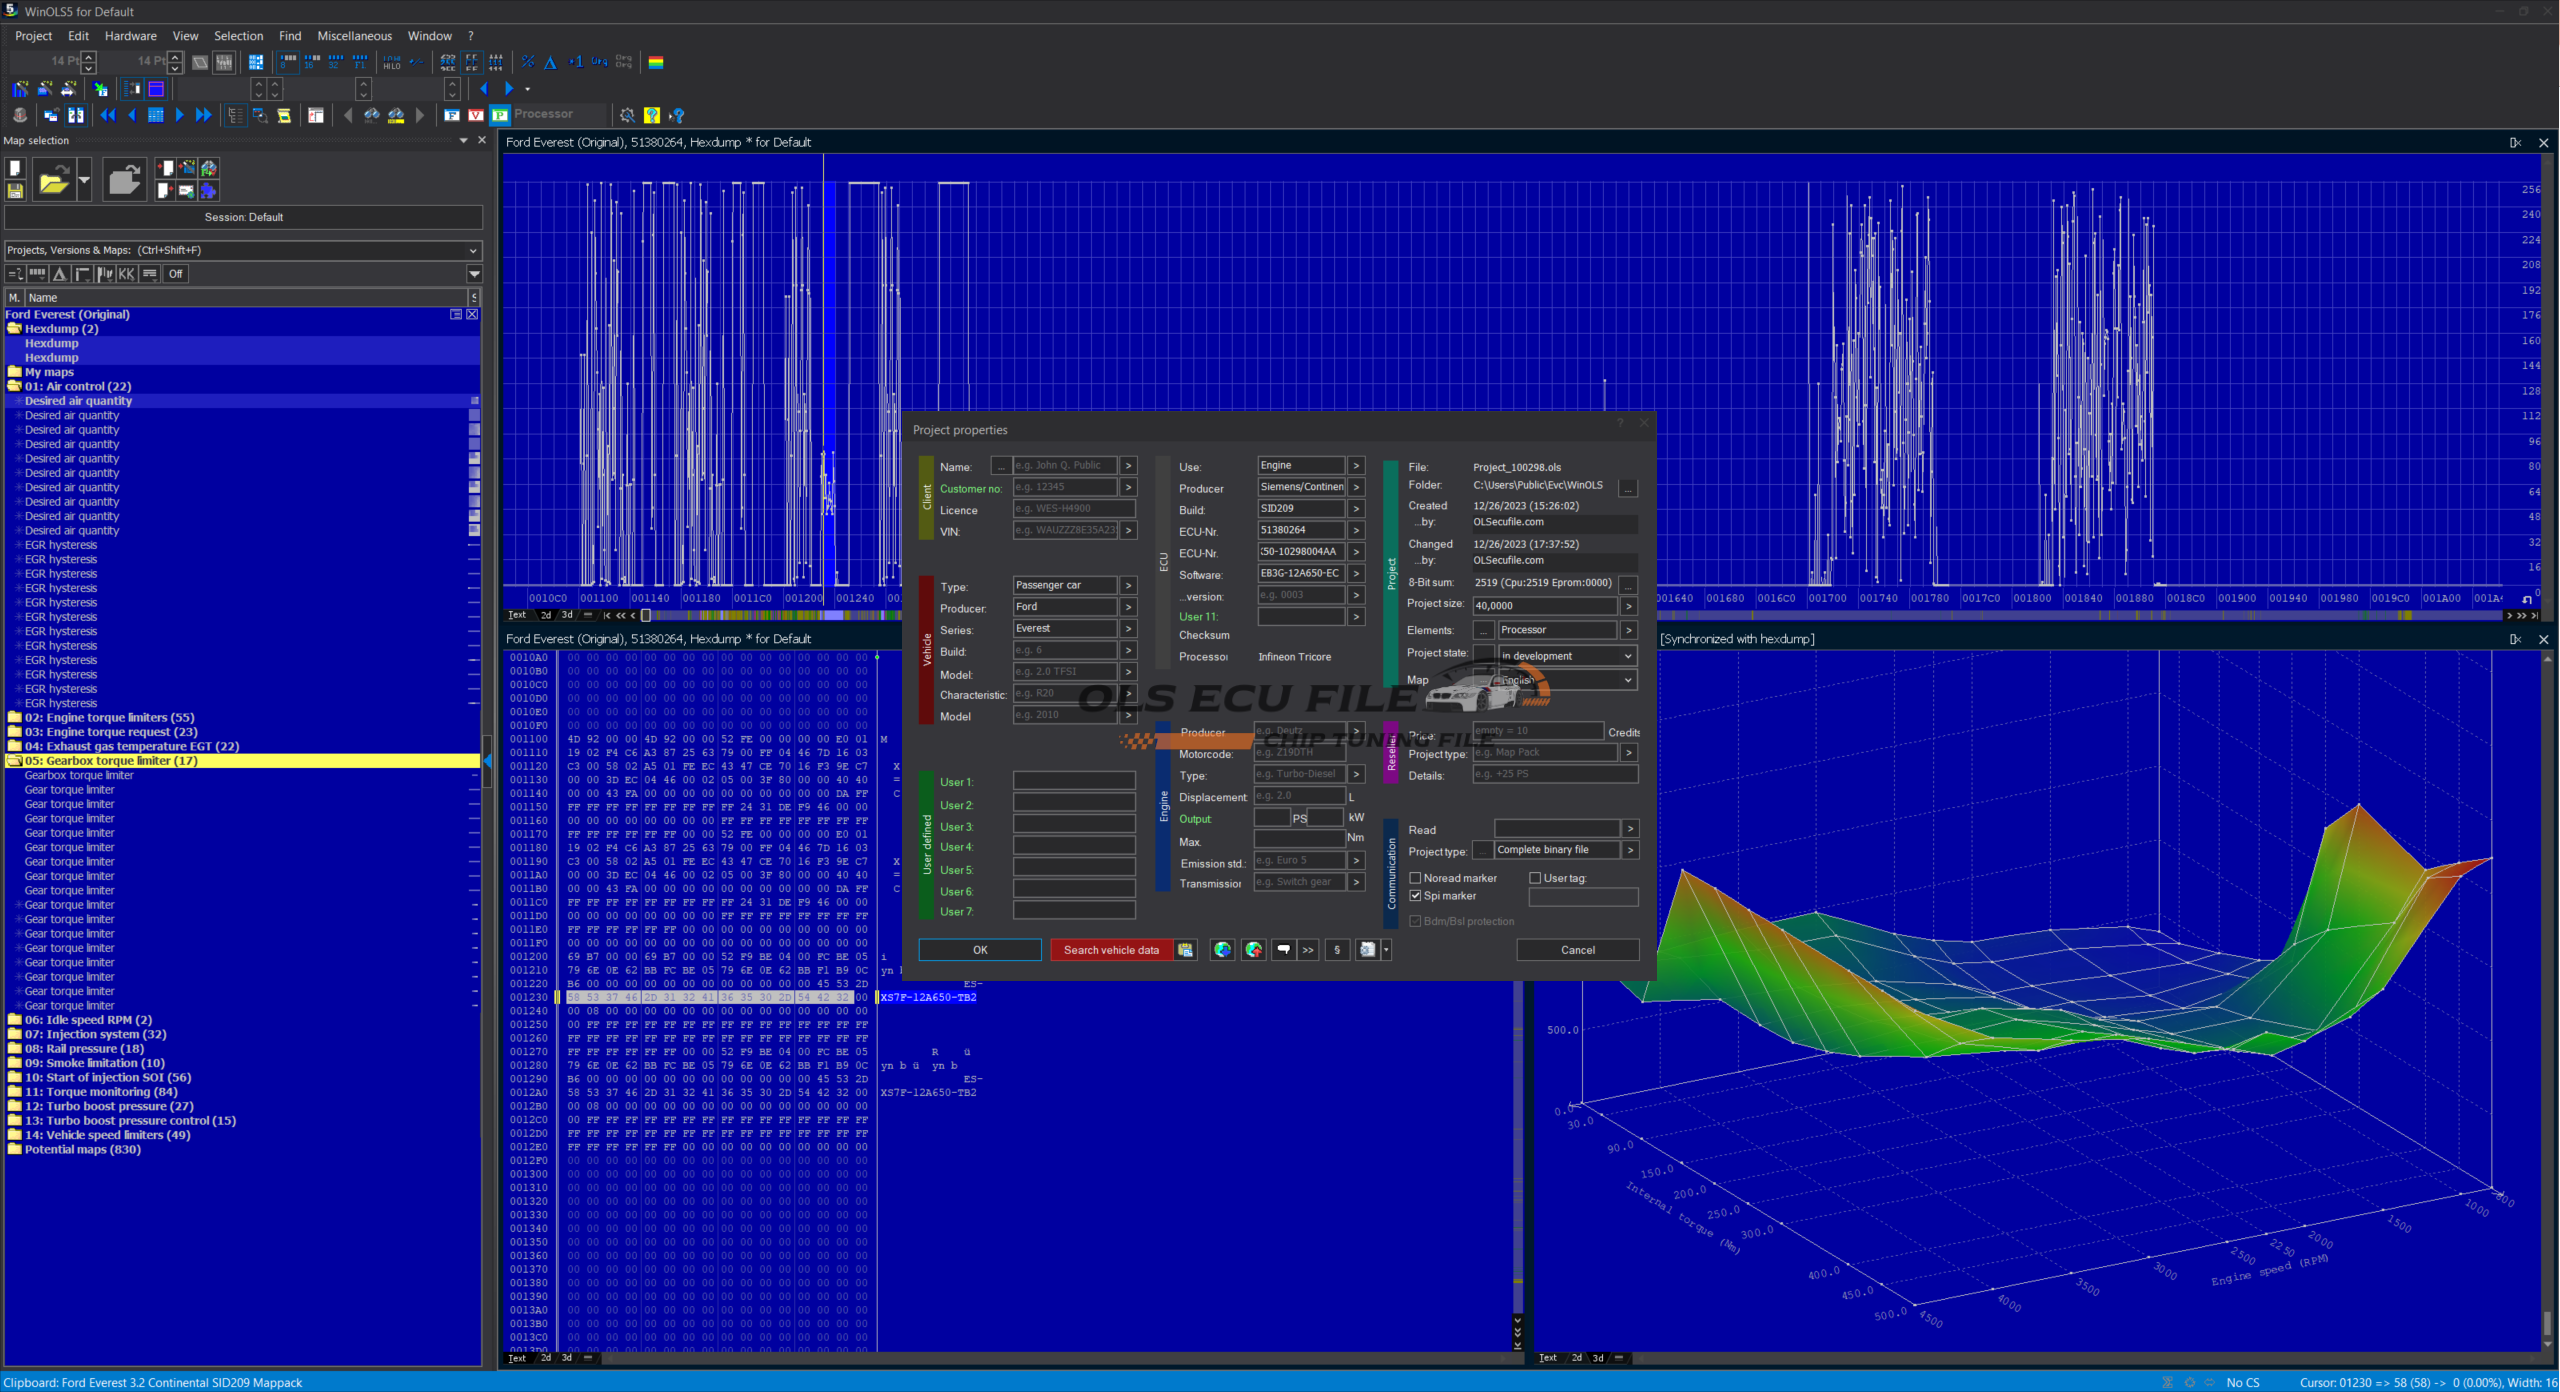Expand the 02: Engine torque limiters folder
Screen dimensions: 2560x1392
[x=14, y=718]
